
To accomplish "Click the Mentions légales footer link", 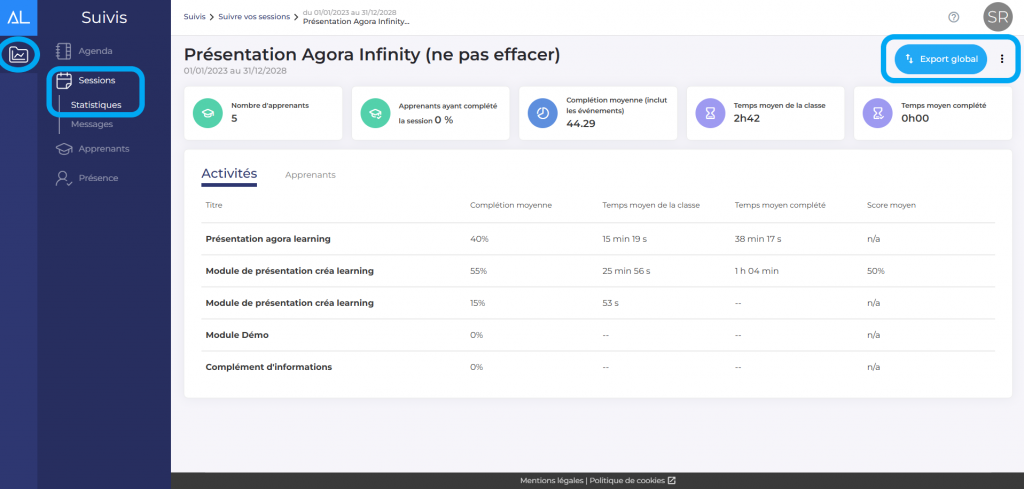I will pyautogui.click(x=551, y=481).
